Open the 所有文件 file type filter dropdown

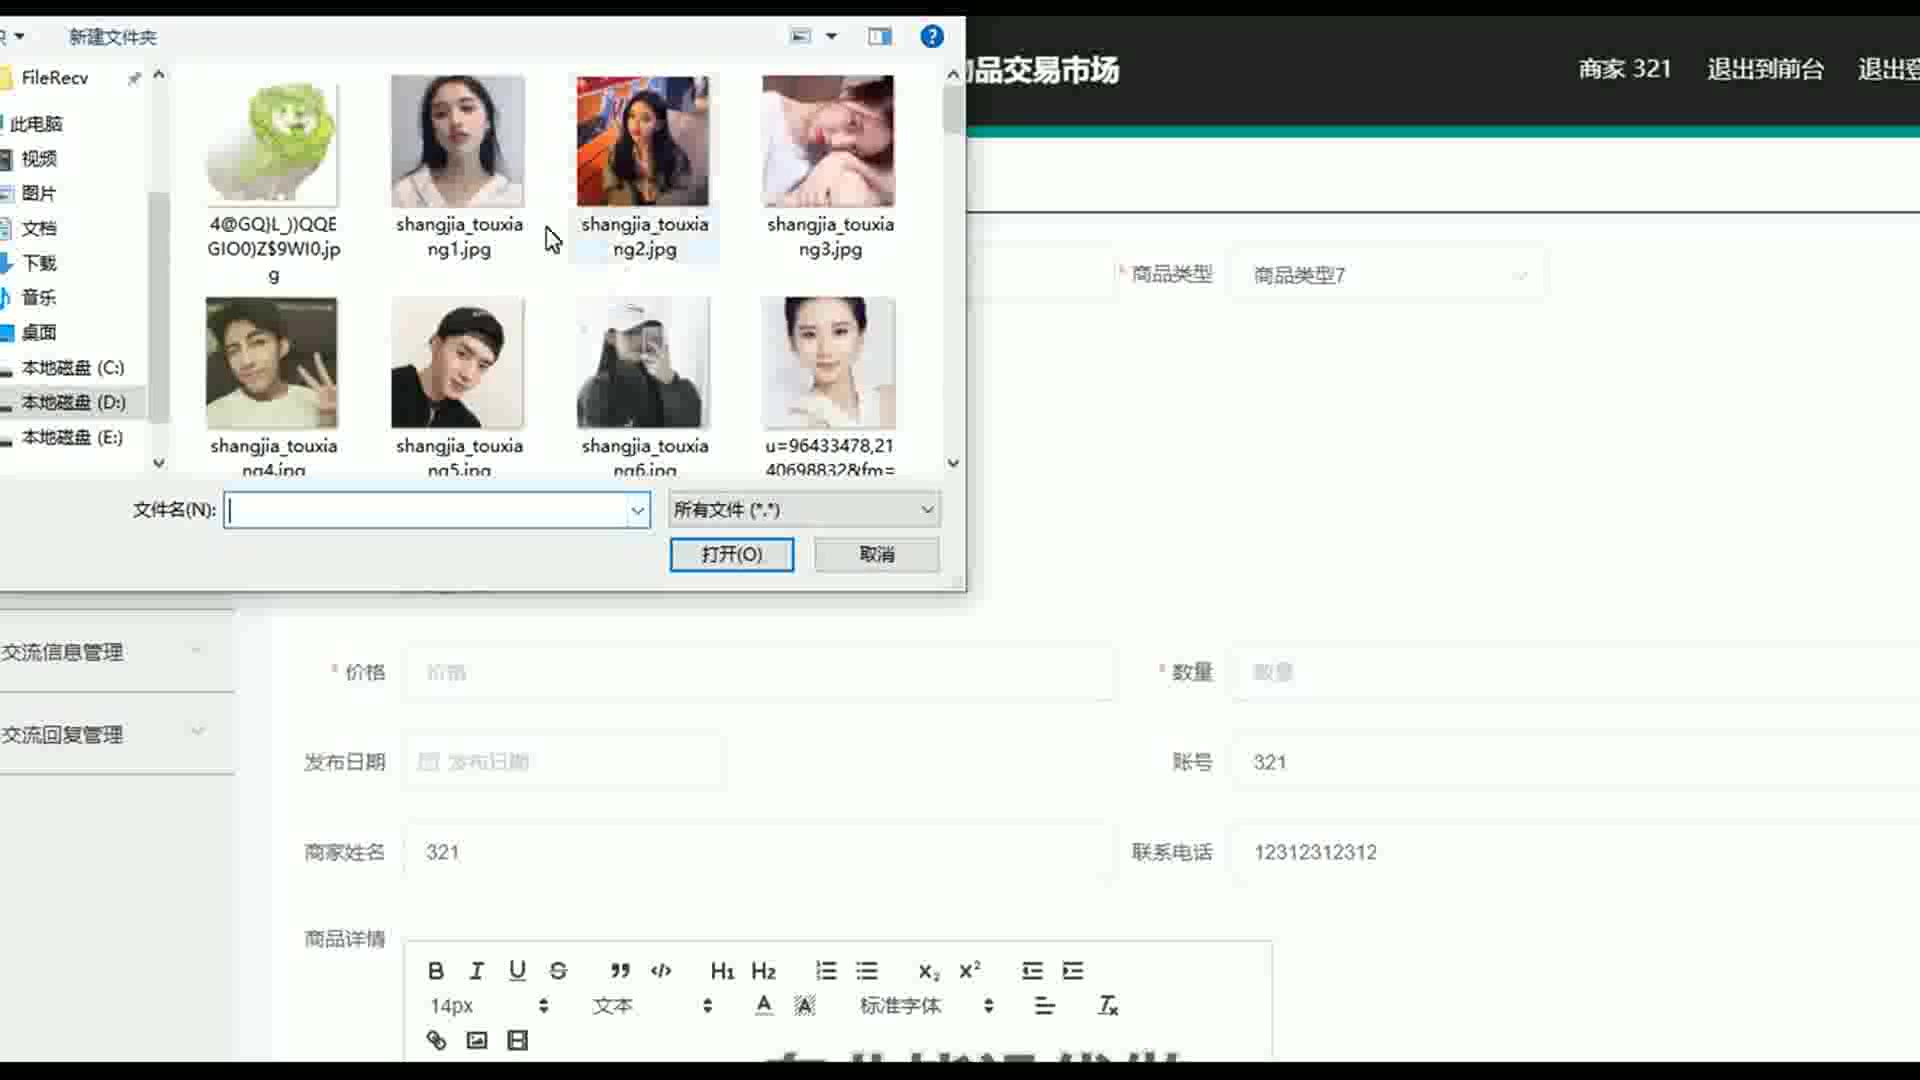tap(804, 510)
